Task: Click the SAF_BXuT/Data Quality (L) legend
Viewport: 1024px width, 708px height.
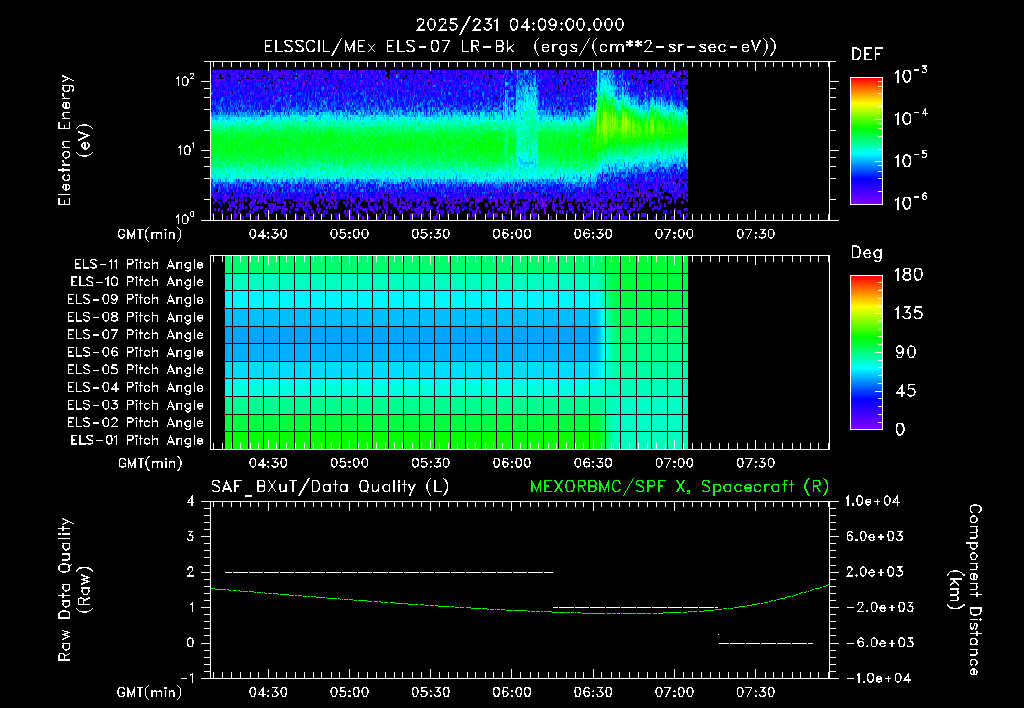Action: tap(330, 487)
